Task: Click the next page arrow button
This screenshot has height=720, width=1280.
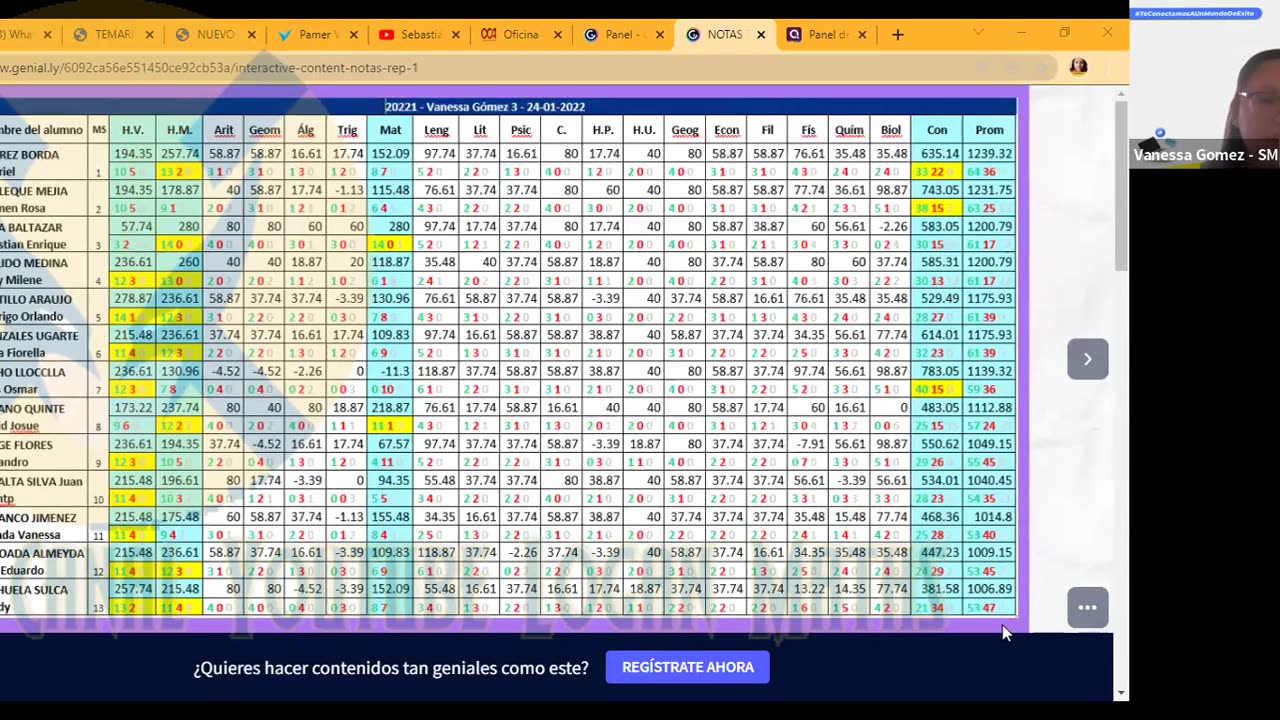Action: 1087,359
